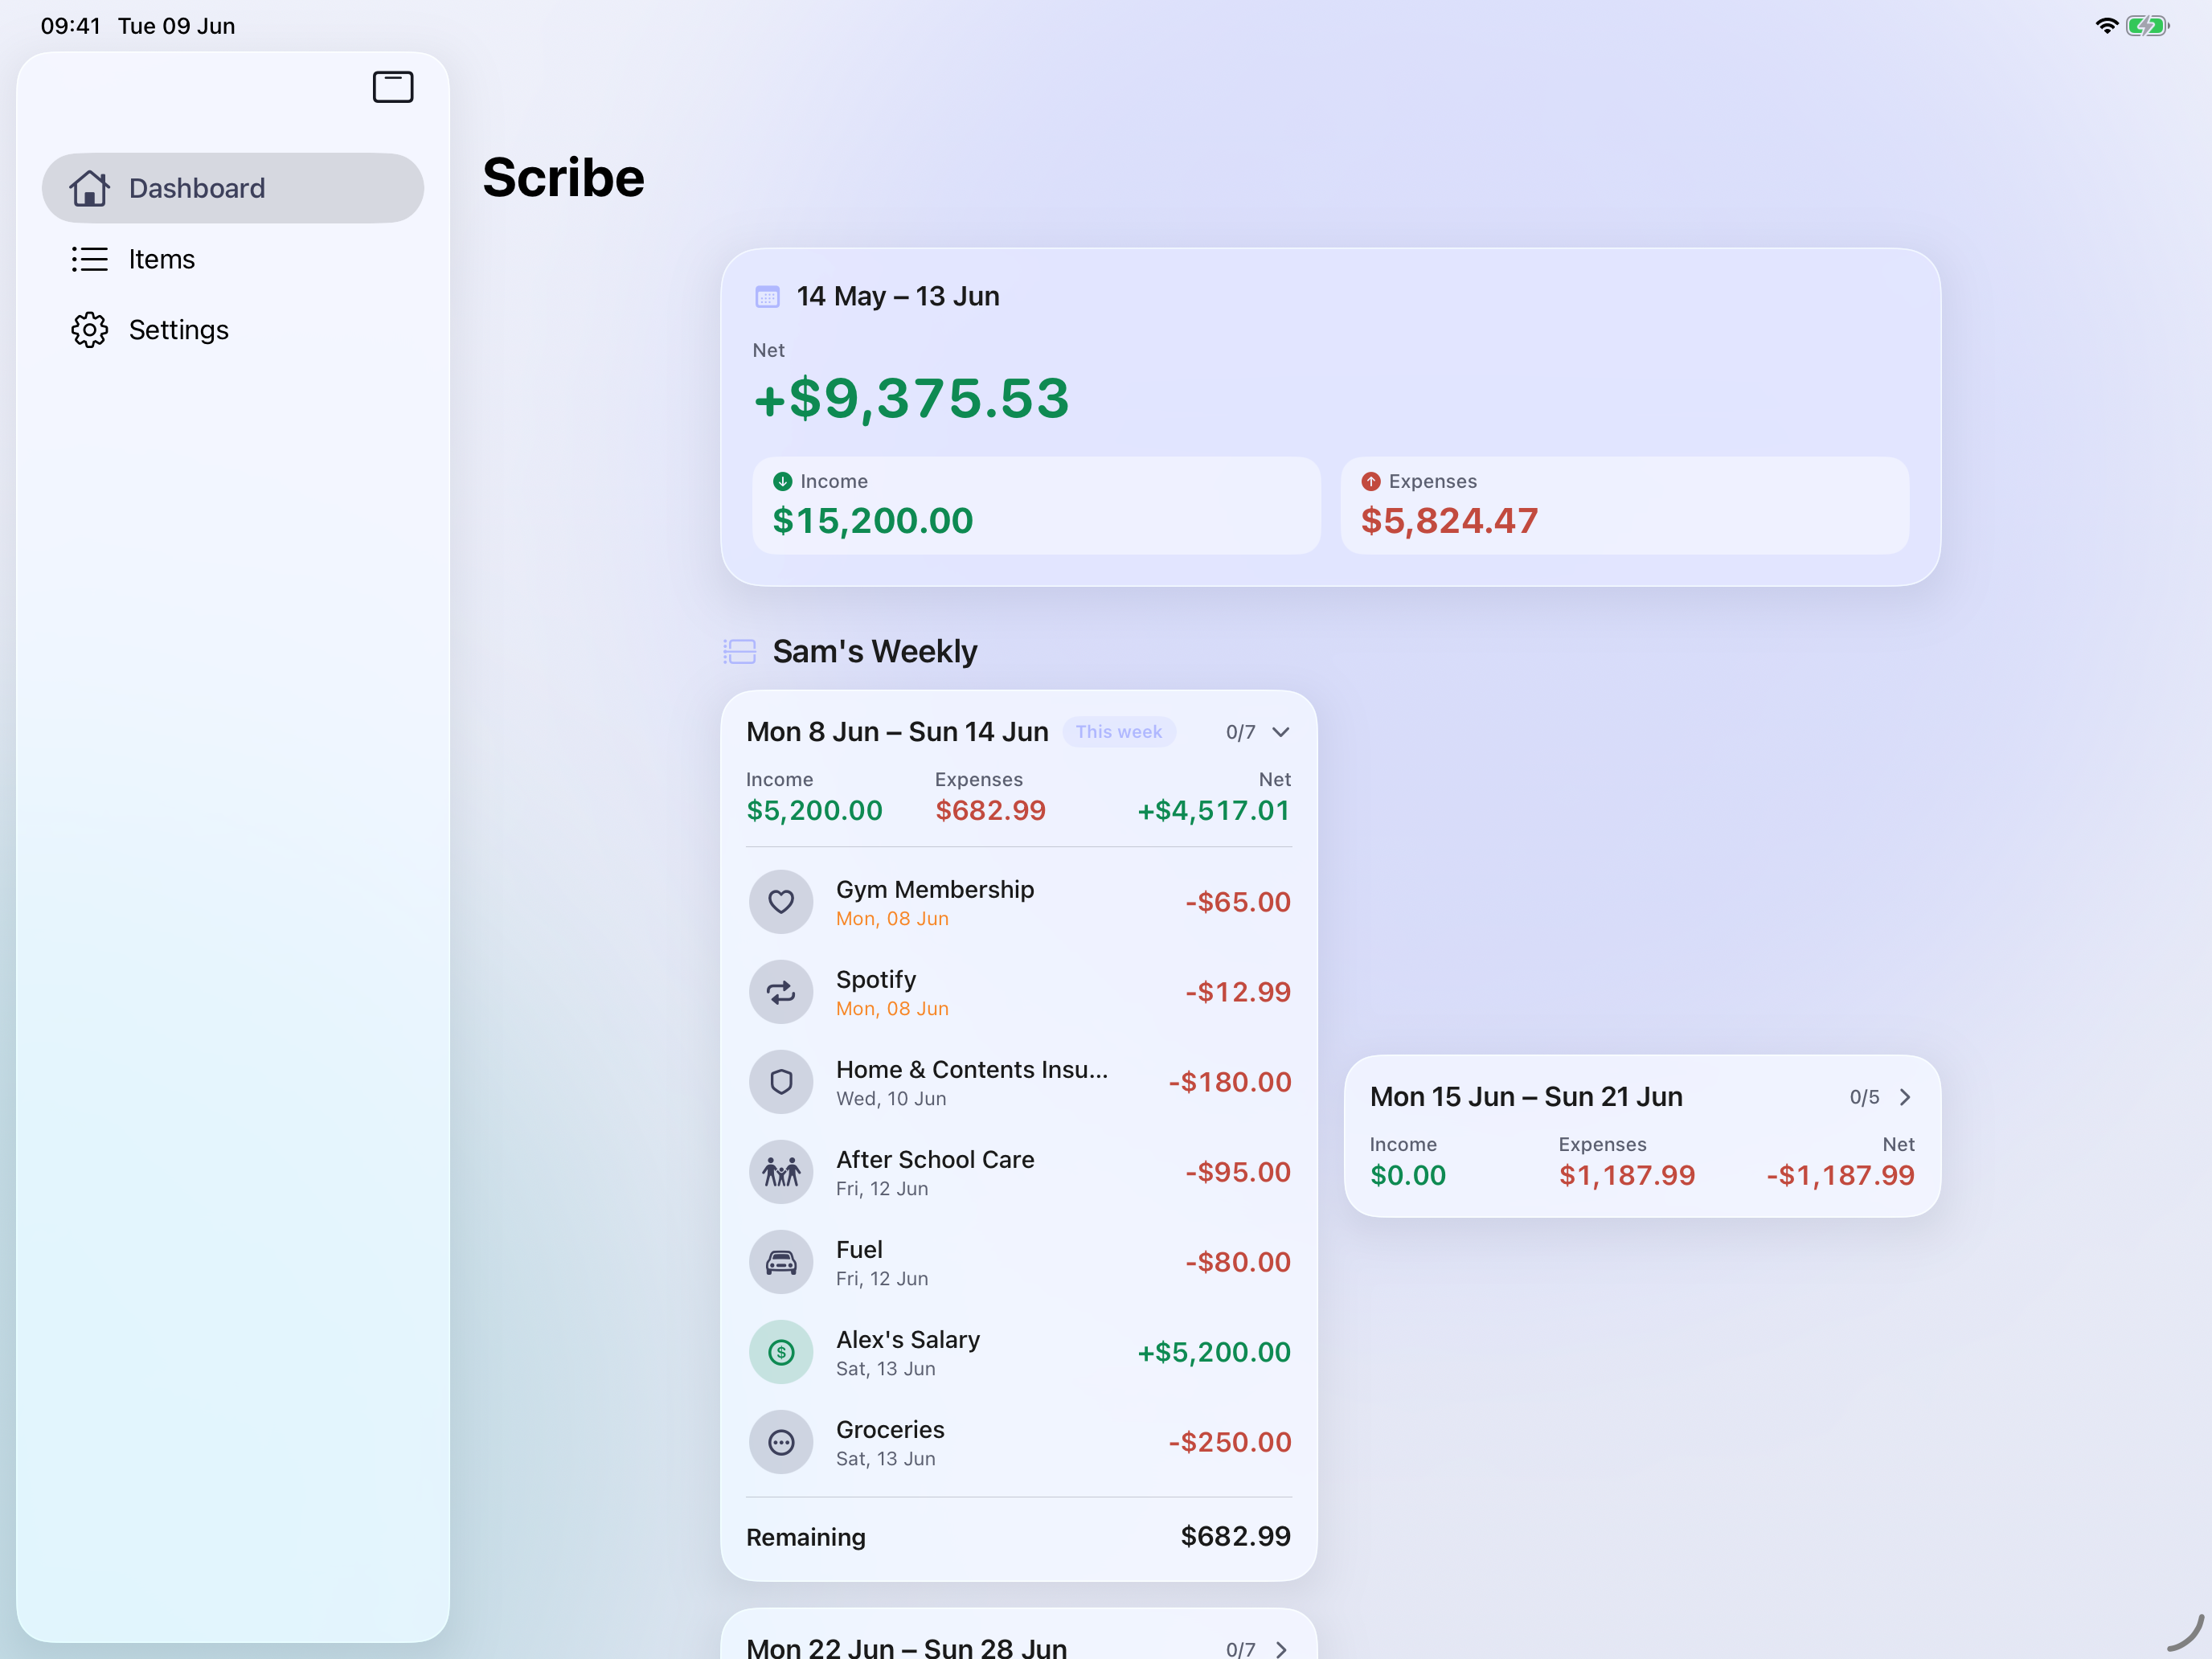Select Dashboard in the sidebar
Screen dimensions: 2212x1659
(233, 188)
